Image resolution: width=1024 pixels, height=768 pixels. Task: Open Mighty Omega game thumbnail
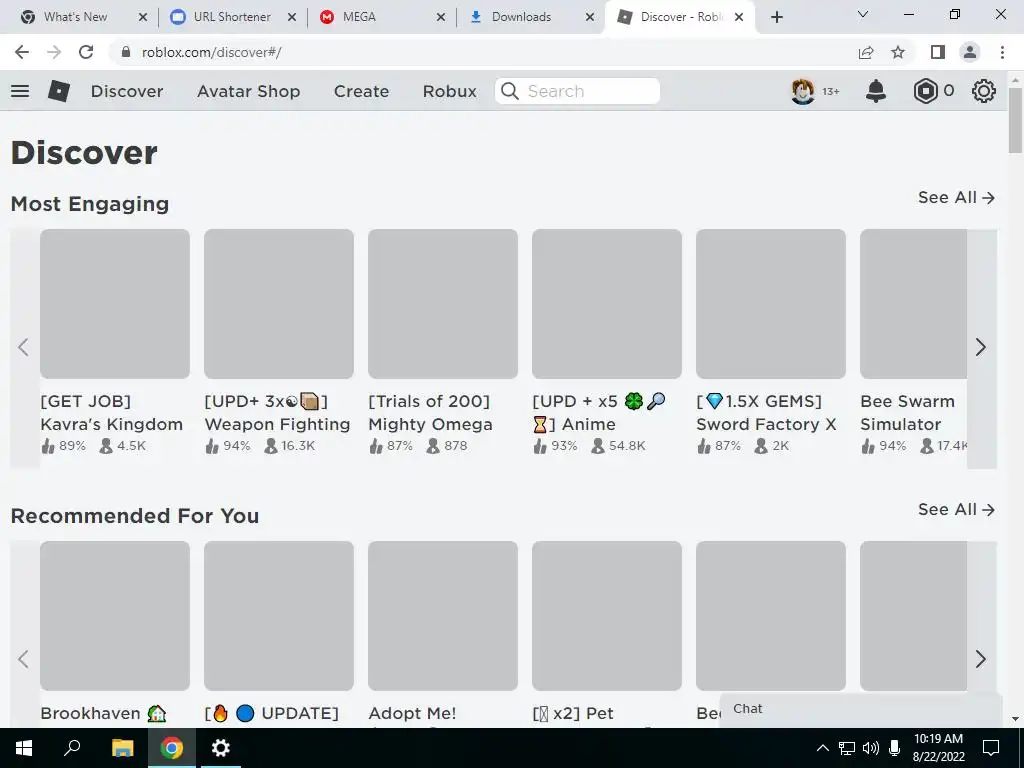pyautogui.click(x=443, y=304)
